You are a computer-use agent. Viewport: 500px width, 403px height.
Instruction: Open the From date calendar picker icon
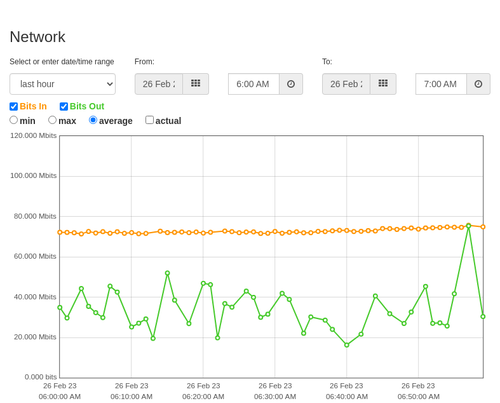coord(196,84)
